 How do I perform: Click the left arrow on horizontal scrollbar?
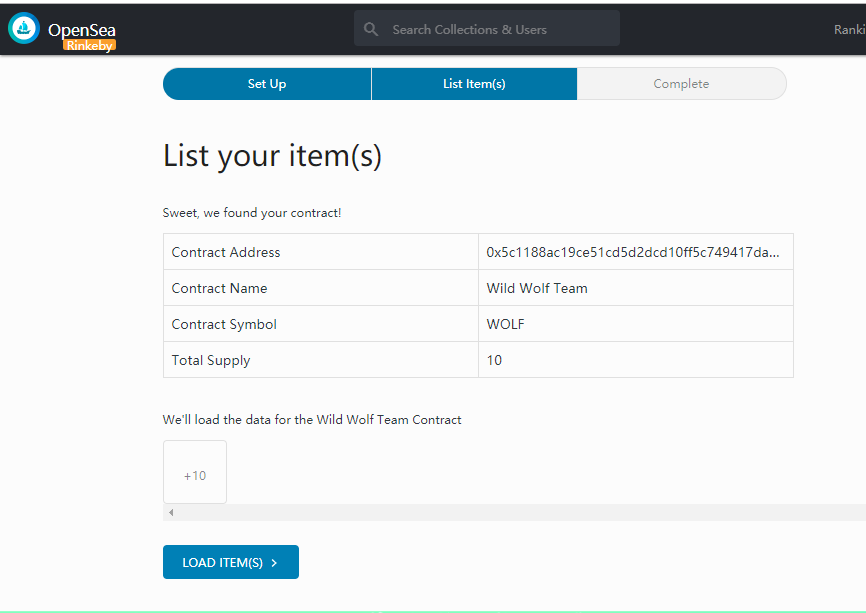click(x=171, y=512)
